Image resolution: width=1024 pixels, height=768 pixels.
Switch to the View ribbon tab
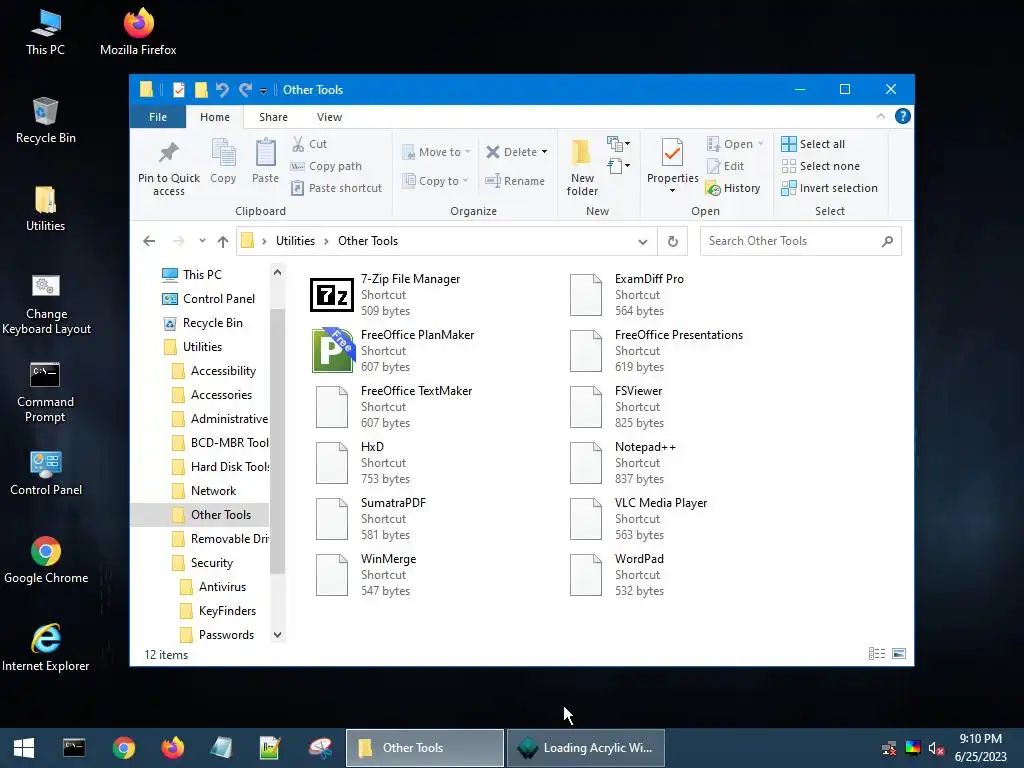pos(329,117)
